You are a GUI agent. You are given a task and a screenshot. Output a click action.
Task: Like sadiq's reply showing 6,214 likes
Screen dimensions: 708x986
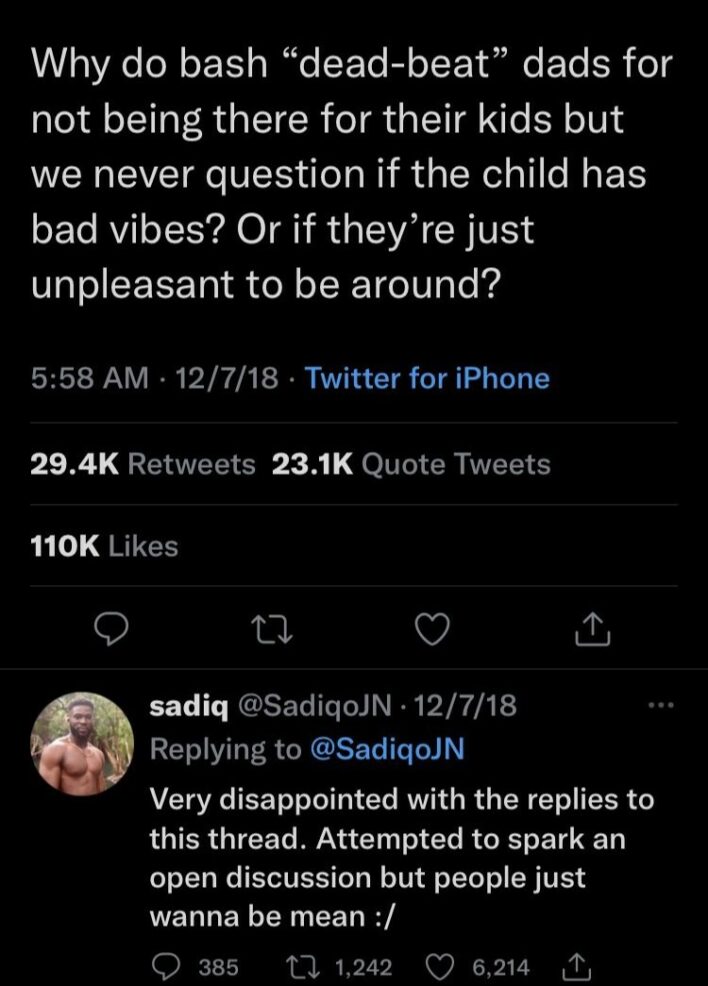click(x=438, y=966)
